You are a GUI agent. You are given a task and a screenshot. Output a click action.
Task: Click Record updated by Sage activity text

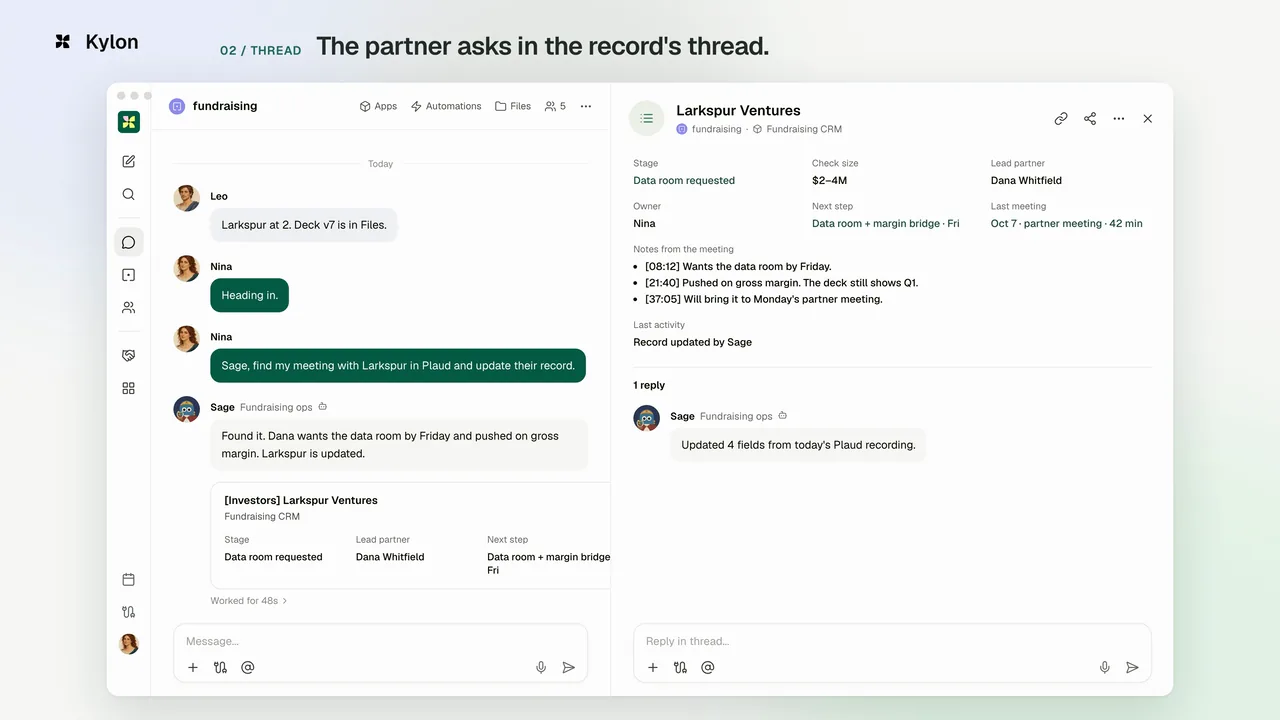(x=692, y=342)
